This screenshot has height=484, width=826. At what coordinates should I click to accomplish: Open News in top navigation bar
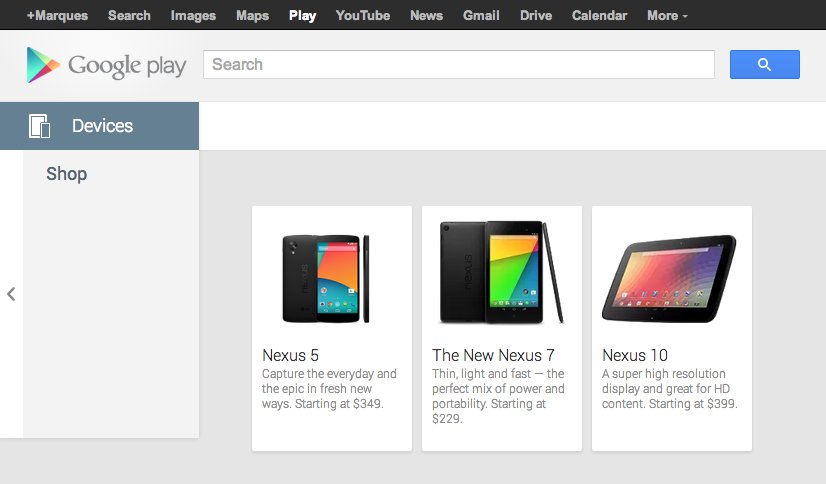(426, 15)
